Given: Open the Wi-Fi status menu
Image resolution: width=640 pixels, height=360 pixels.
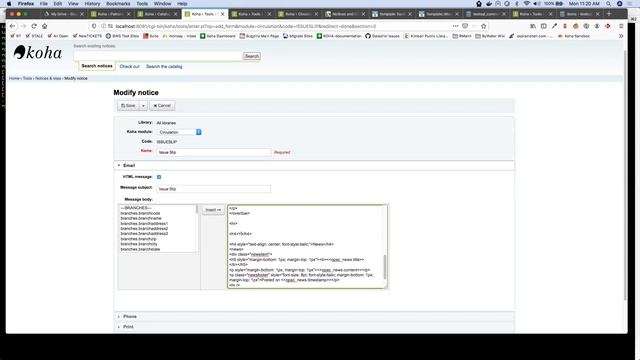Looking at the screenshot, I should (x=527, y=4).
